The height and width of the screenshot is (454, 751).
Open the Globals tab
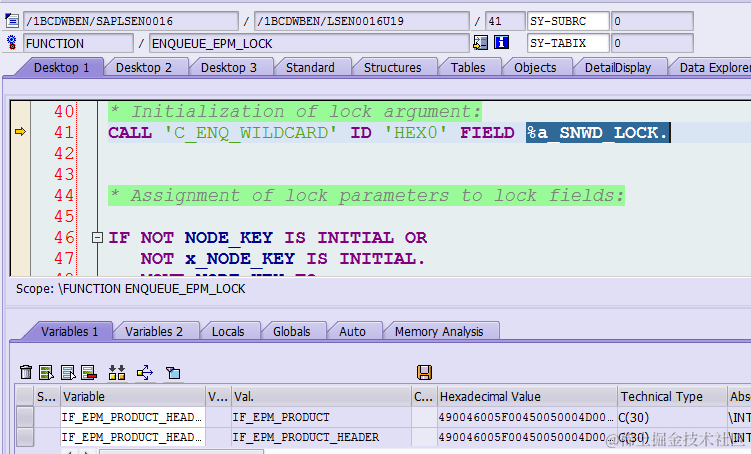[292, 331]
